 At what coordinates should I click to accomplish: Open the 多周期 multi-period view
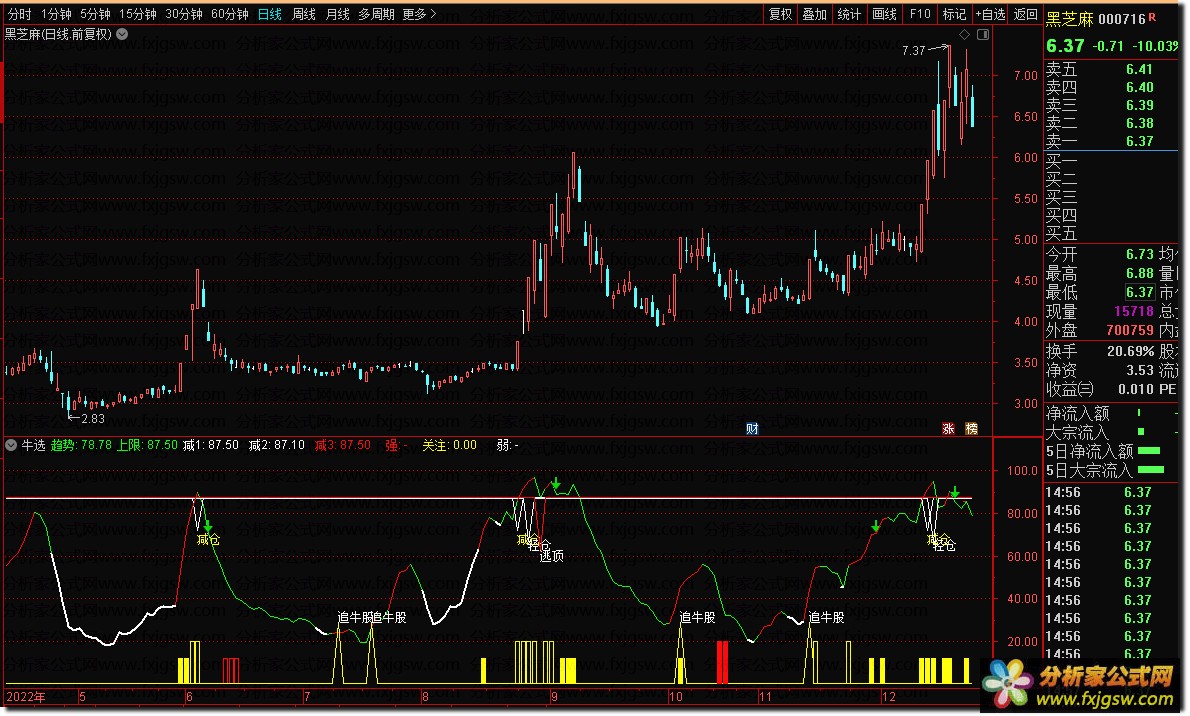(x=376, y=14)
